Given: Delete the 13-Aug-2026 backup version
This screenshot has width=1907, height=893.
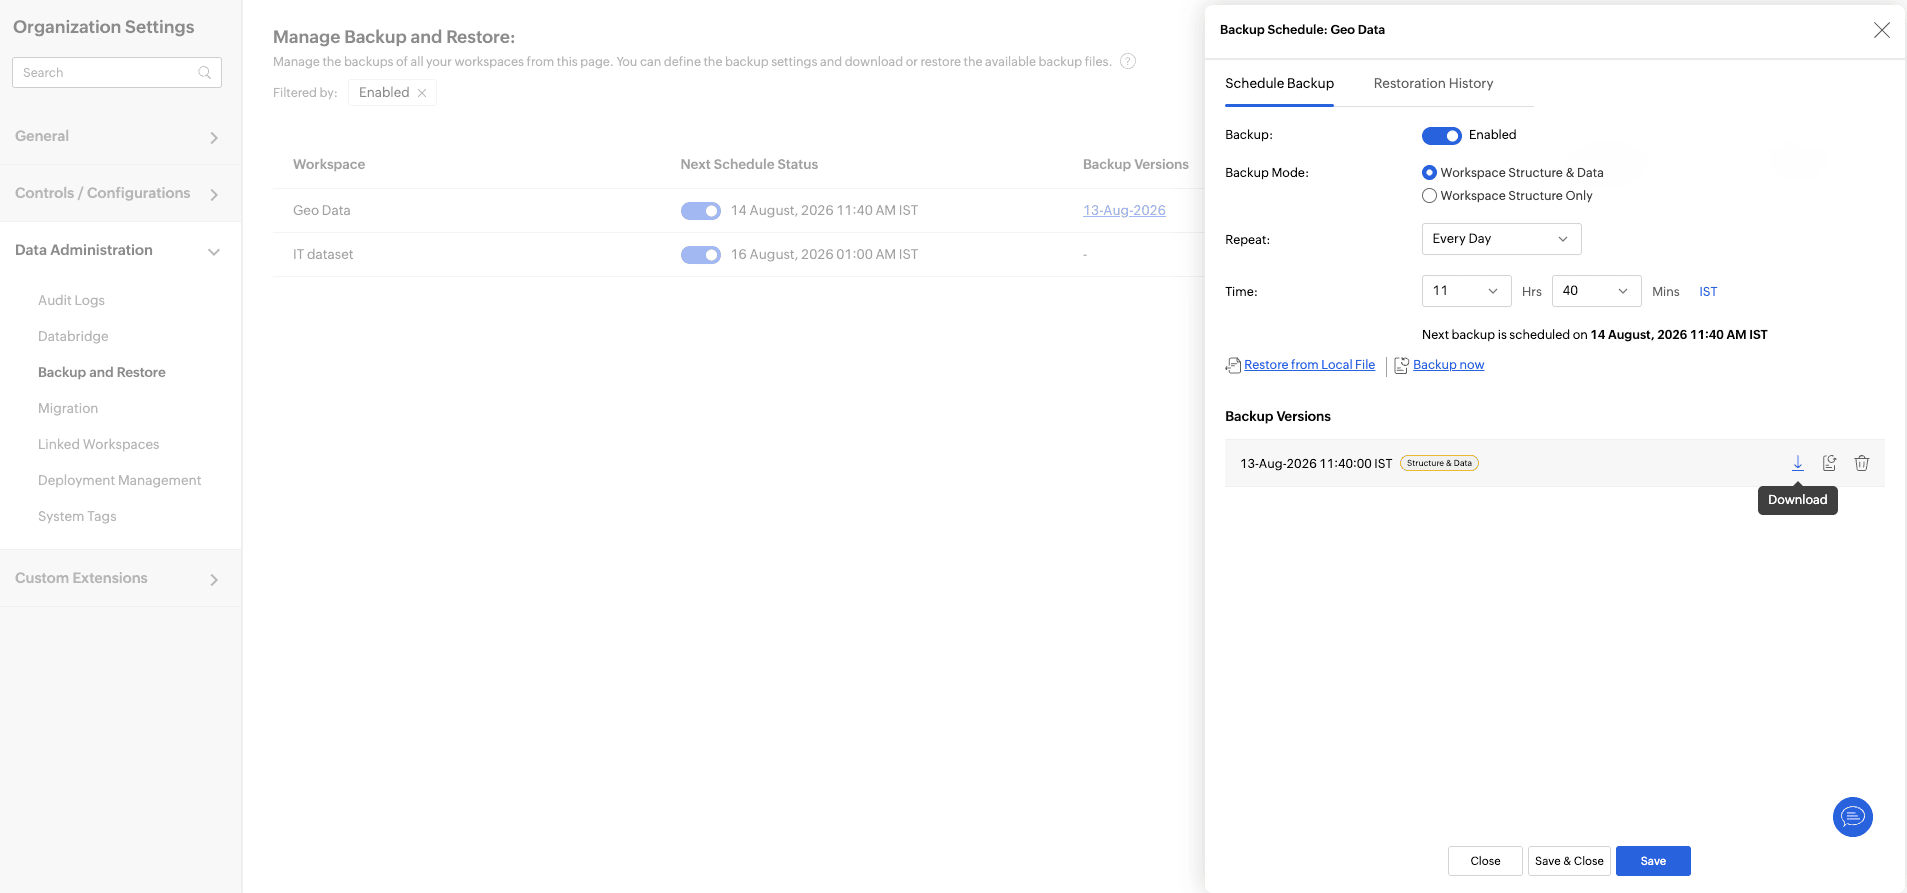Looking at the screenshot, I should [1861, 463].
